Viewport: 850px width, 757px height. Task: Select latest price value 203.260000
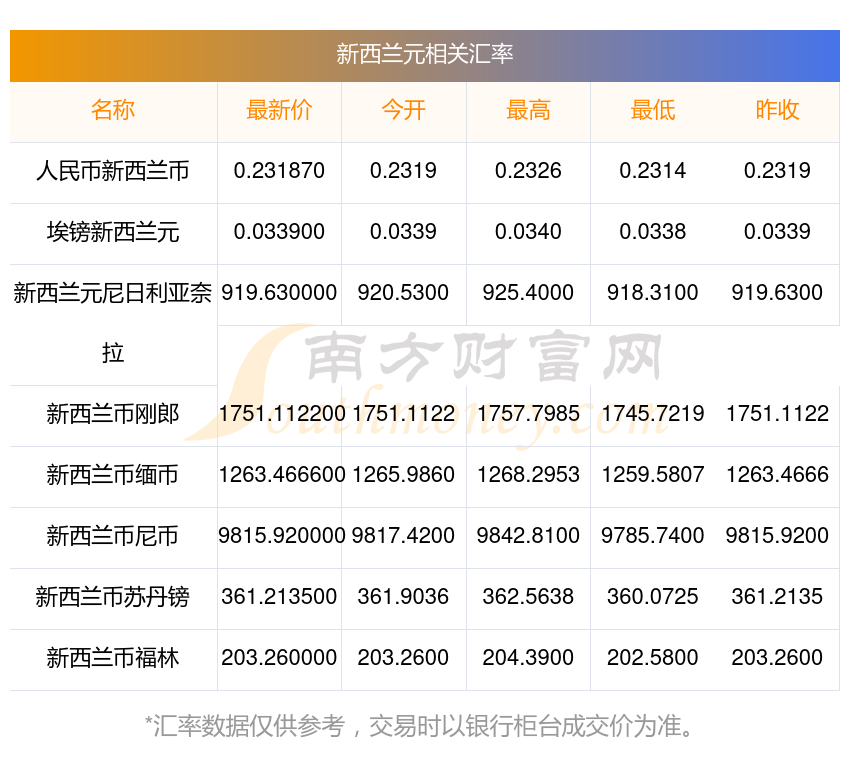(279, 658)
